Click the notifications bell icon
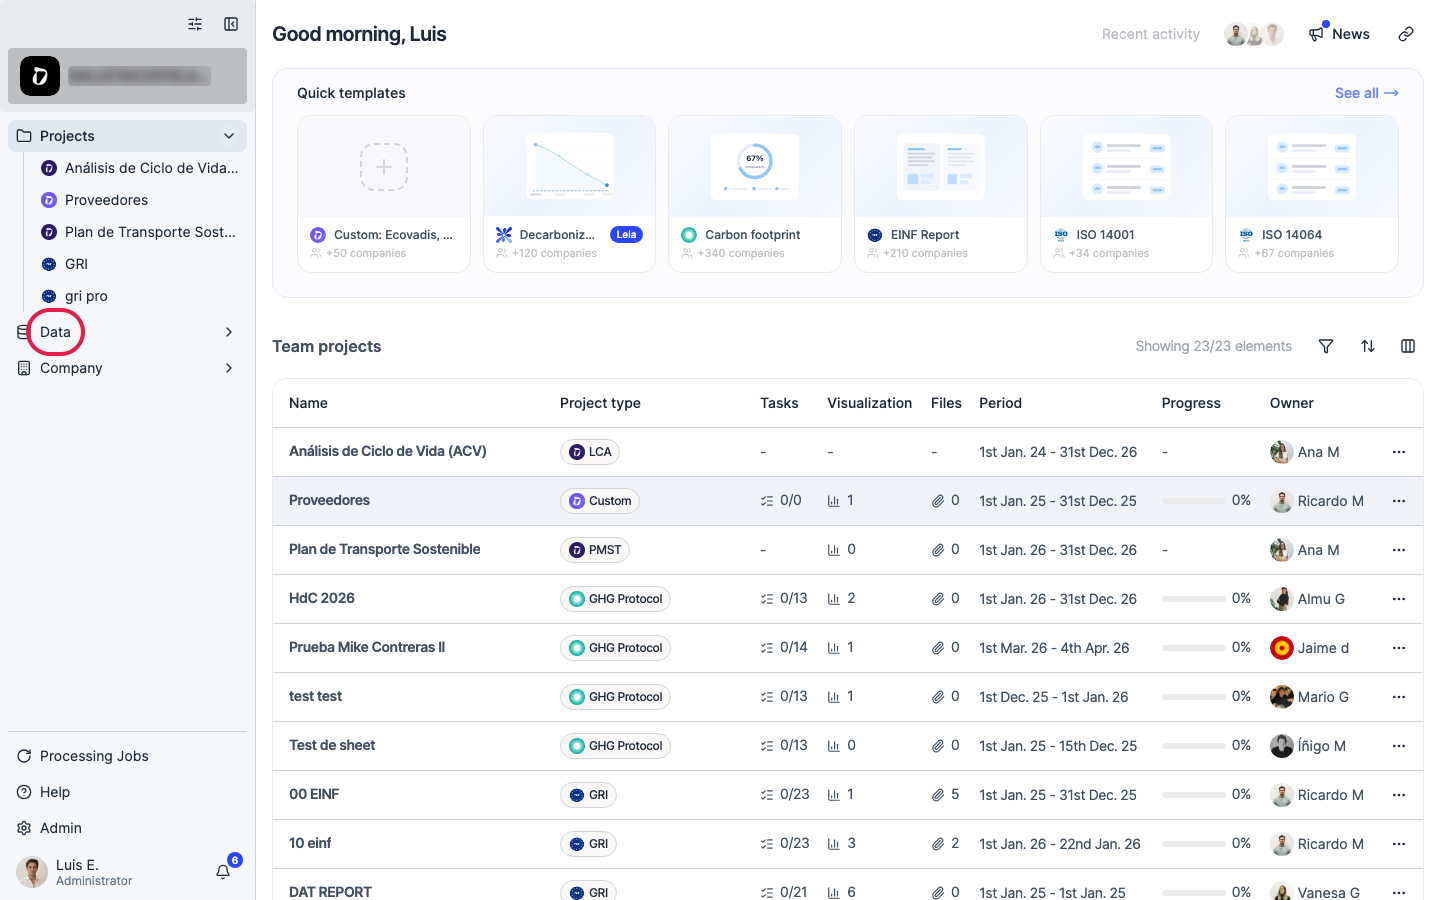The image size is (1440, 900). click(x=223, y=872)
